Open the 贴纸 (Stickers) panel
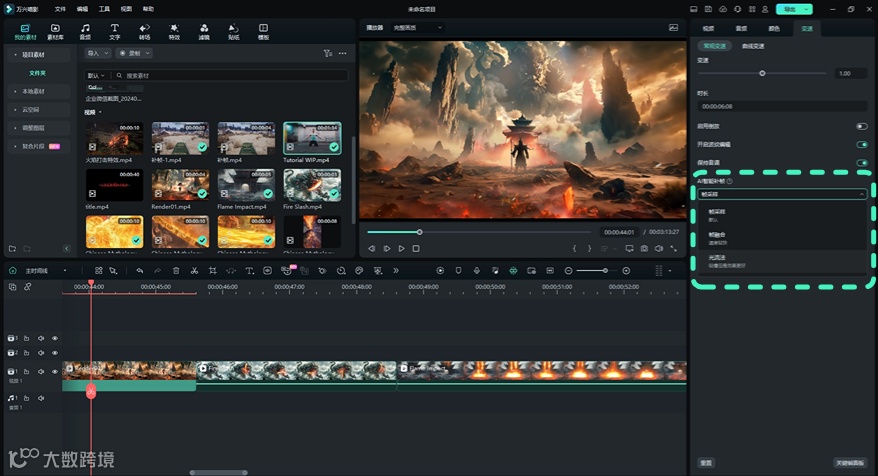The height and width of the screenshot is (476, 878). [x=233, y=31]
